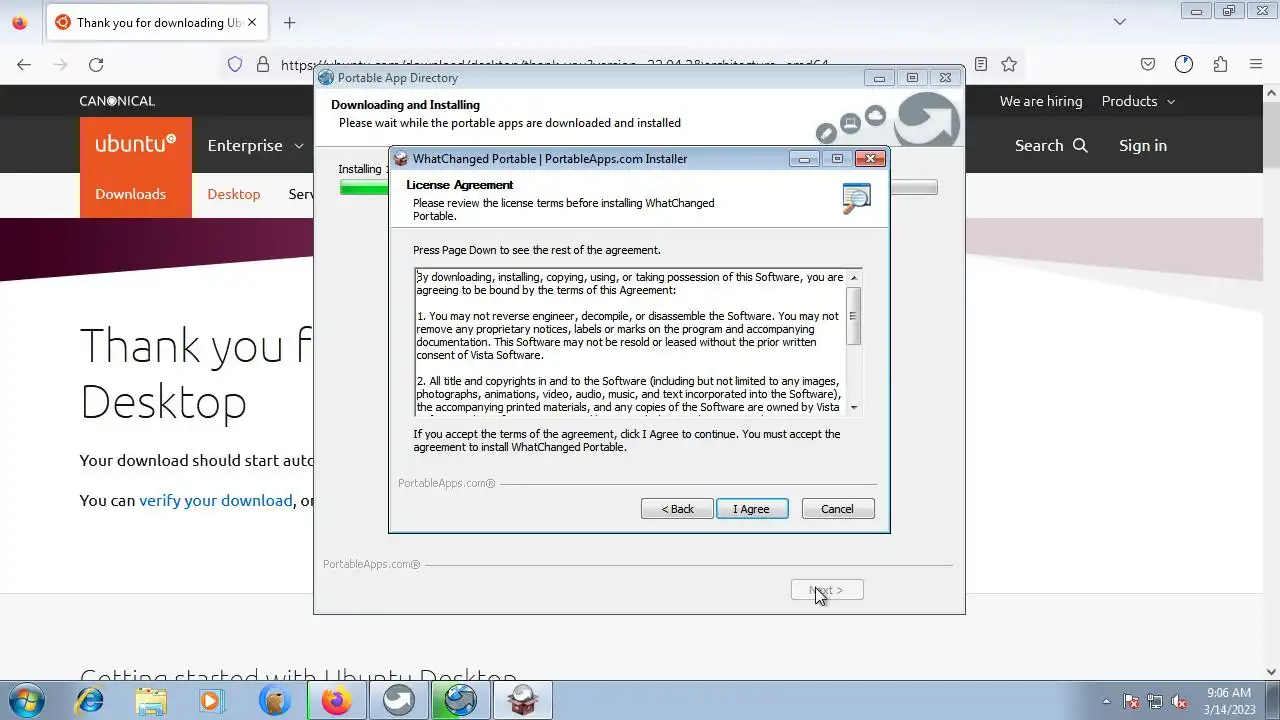Open WhatChanged installer box taskbar item
The height and width of the screenshot is (720, 1280).
523,700
